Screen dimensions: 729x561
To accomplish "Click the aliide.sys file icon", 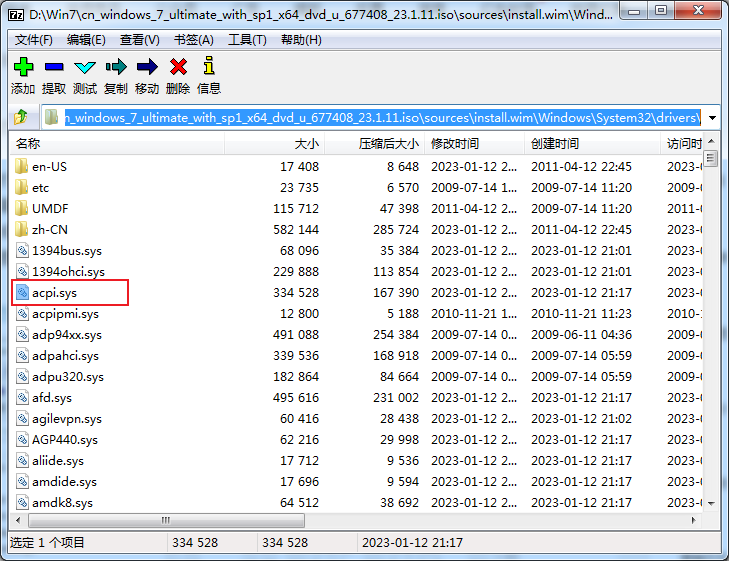I will [x=22, y=460].
